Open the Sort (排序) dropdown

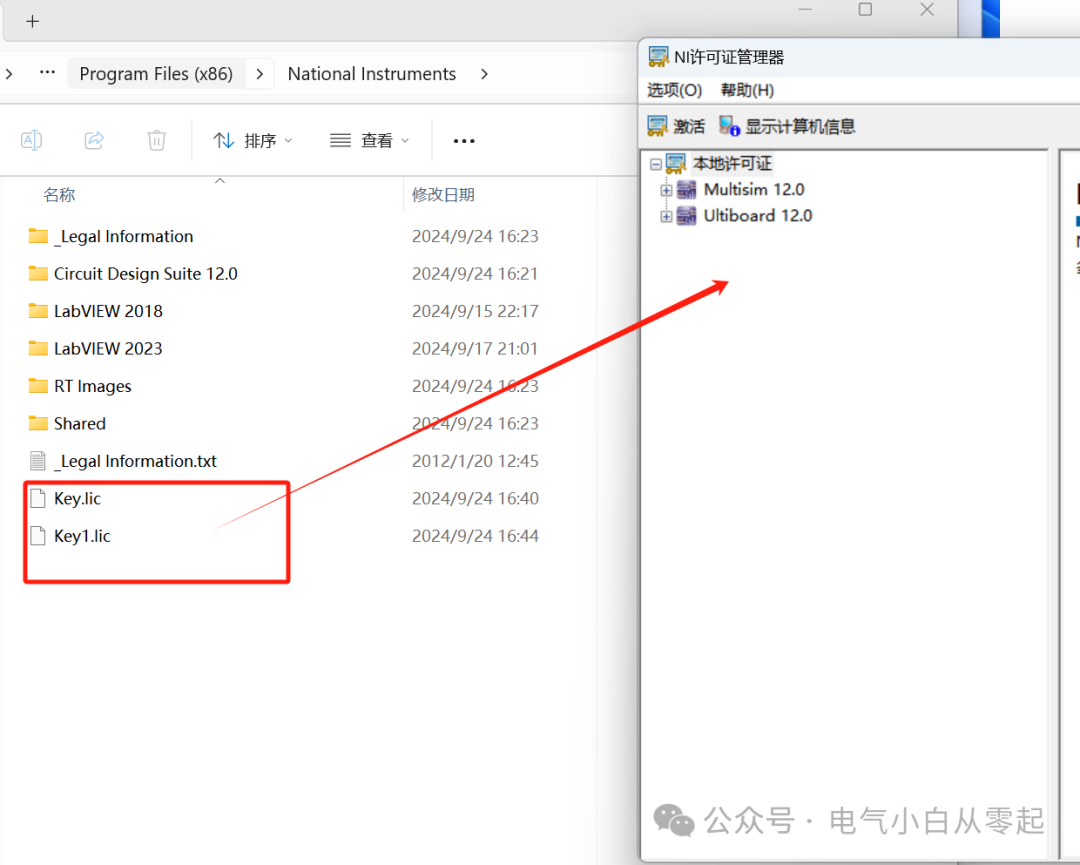(253, 140)
